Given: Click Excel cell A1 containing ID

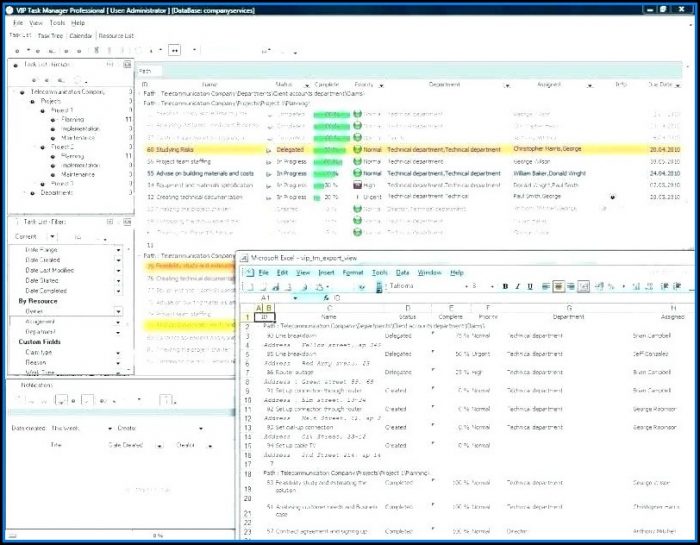Looking at the screenshot, I should (264, 317).
